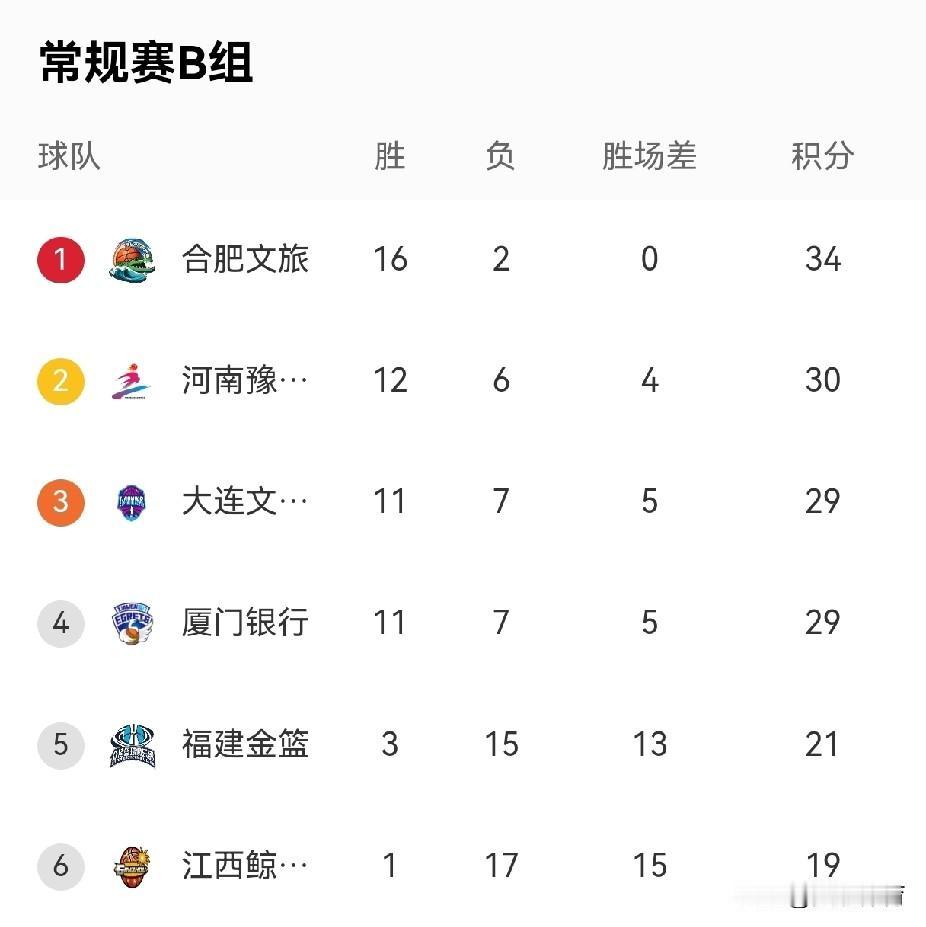Click the Jiangxi team basketball logo

[x=133, y=866]
